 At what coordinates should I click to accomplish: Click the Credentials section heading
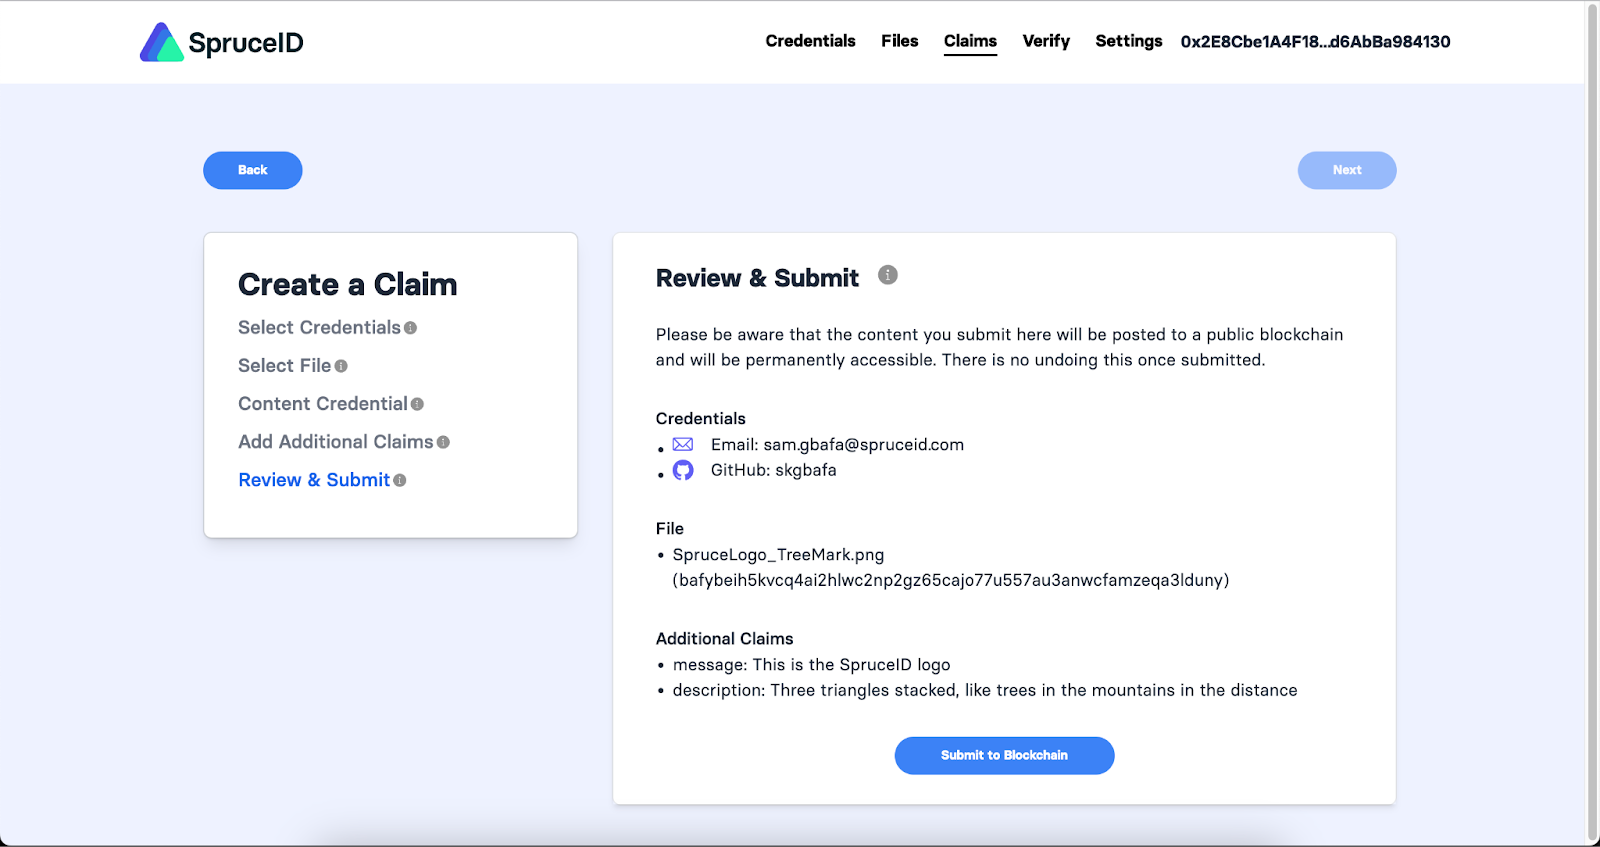click(701, 419)
